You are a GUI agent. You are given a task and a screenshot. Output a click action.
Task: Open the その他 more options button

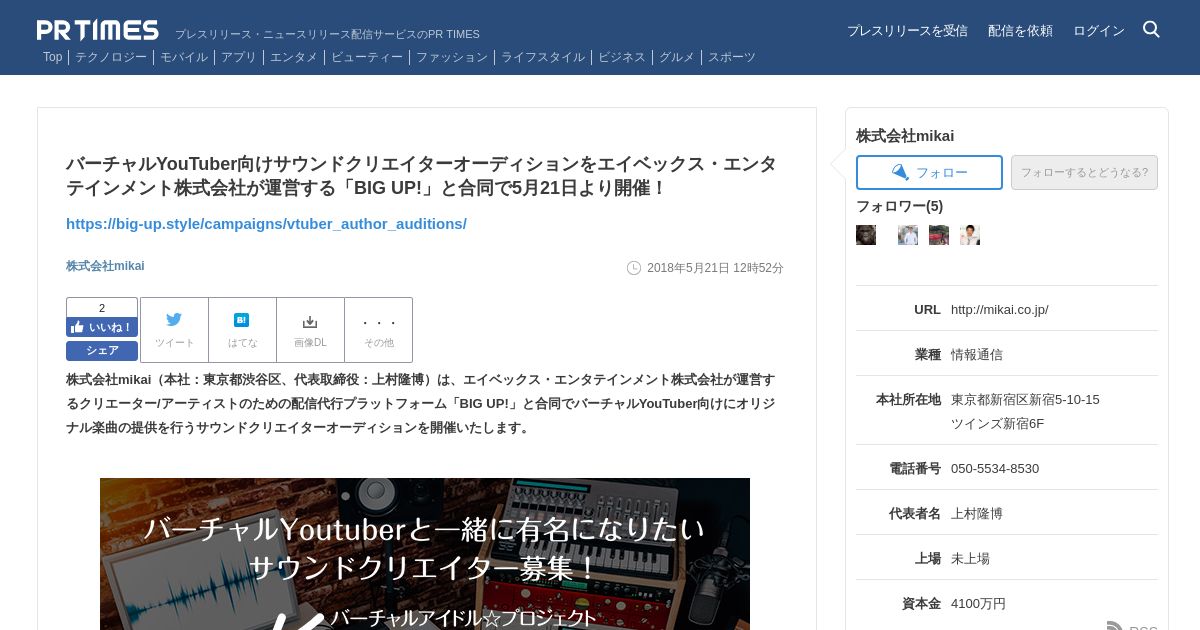pos(378,329)
